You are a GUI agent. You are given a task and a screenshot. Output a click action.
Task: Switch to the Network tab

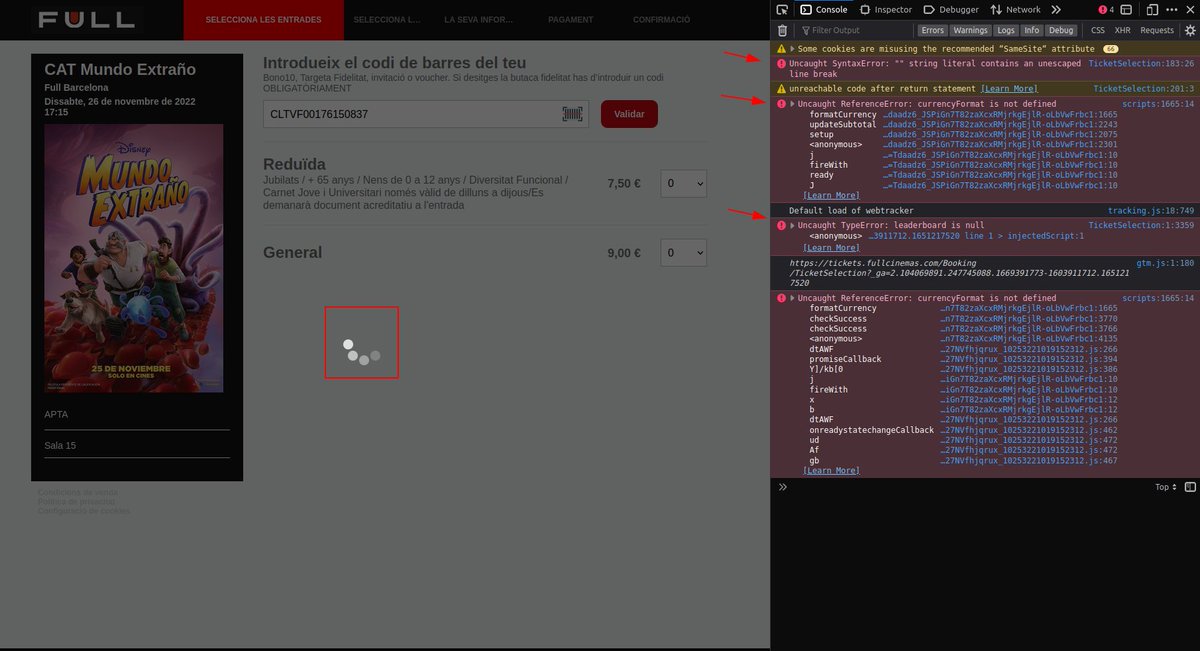click(x=1015, y=9)
